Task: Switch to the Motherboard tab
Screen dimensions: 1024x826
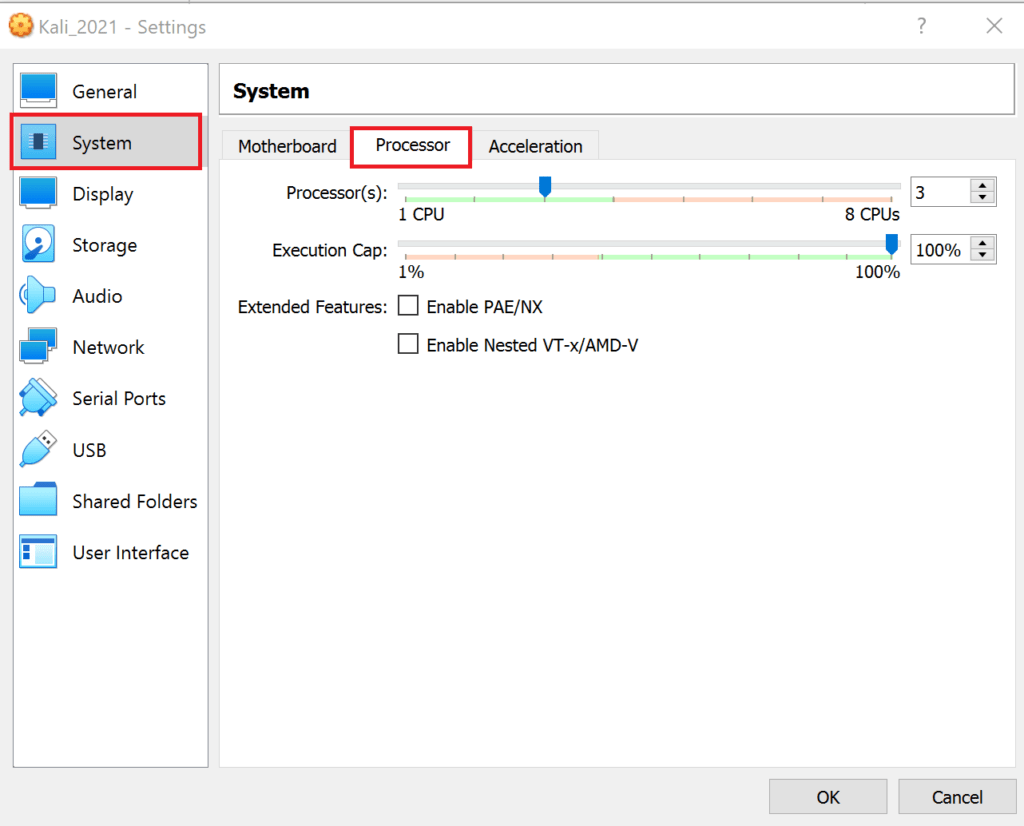Action: click(287, 146)
